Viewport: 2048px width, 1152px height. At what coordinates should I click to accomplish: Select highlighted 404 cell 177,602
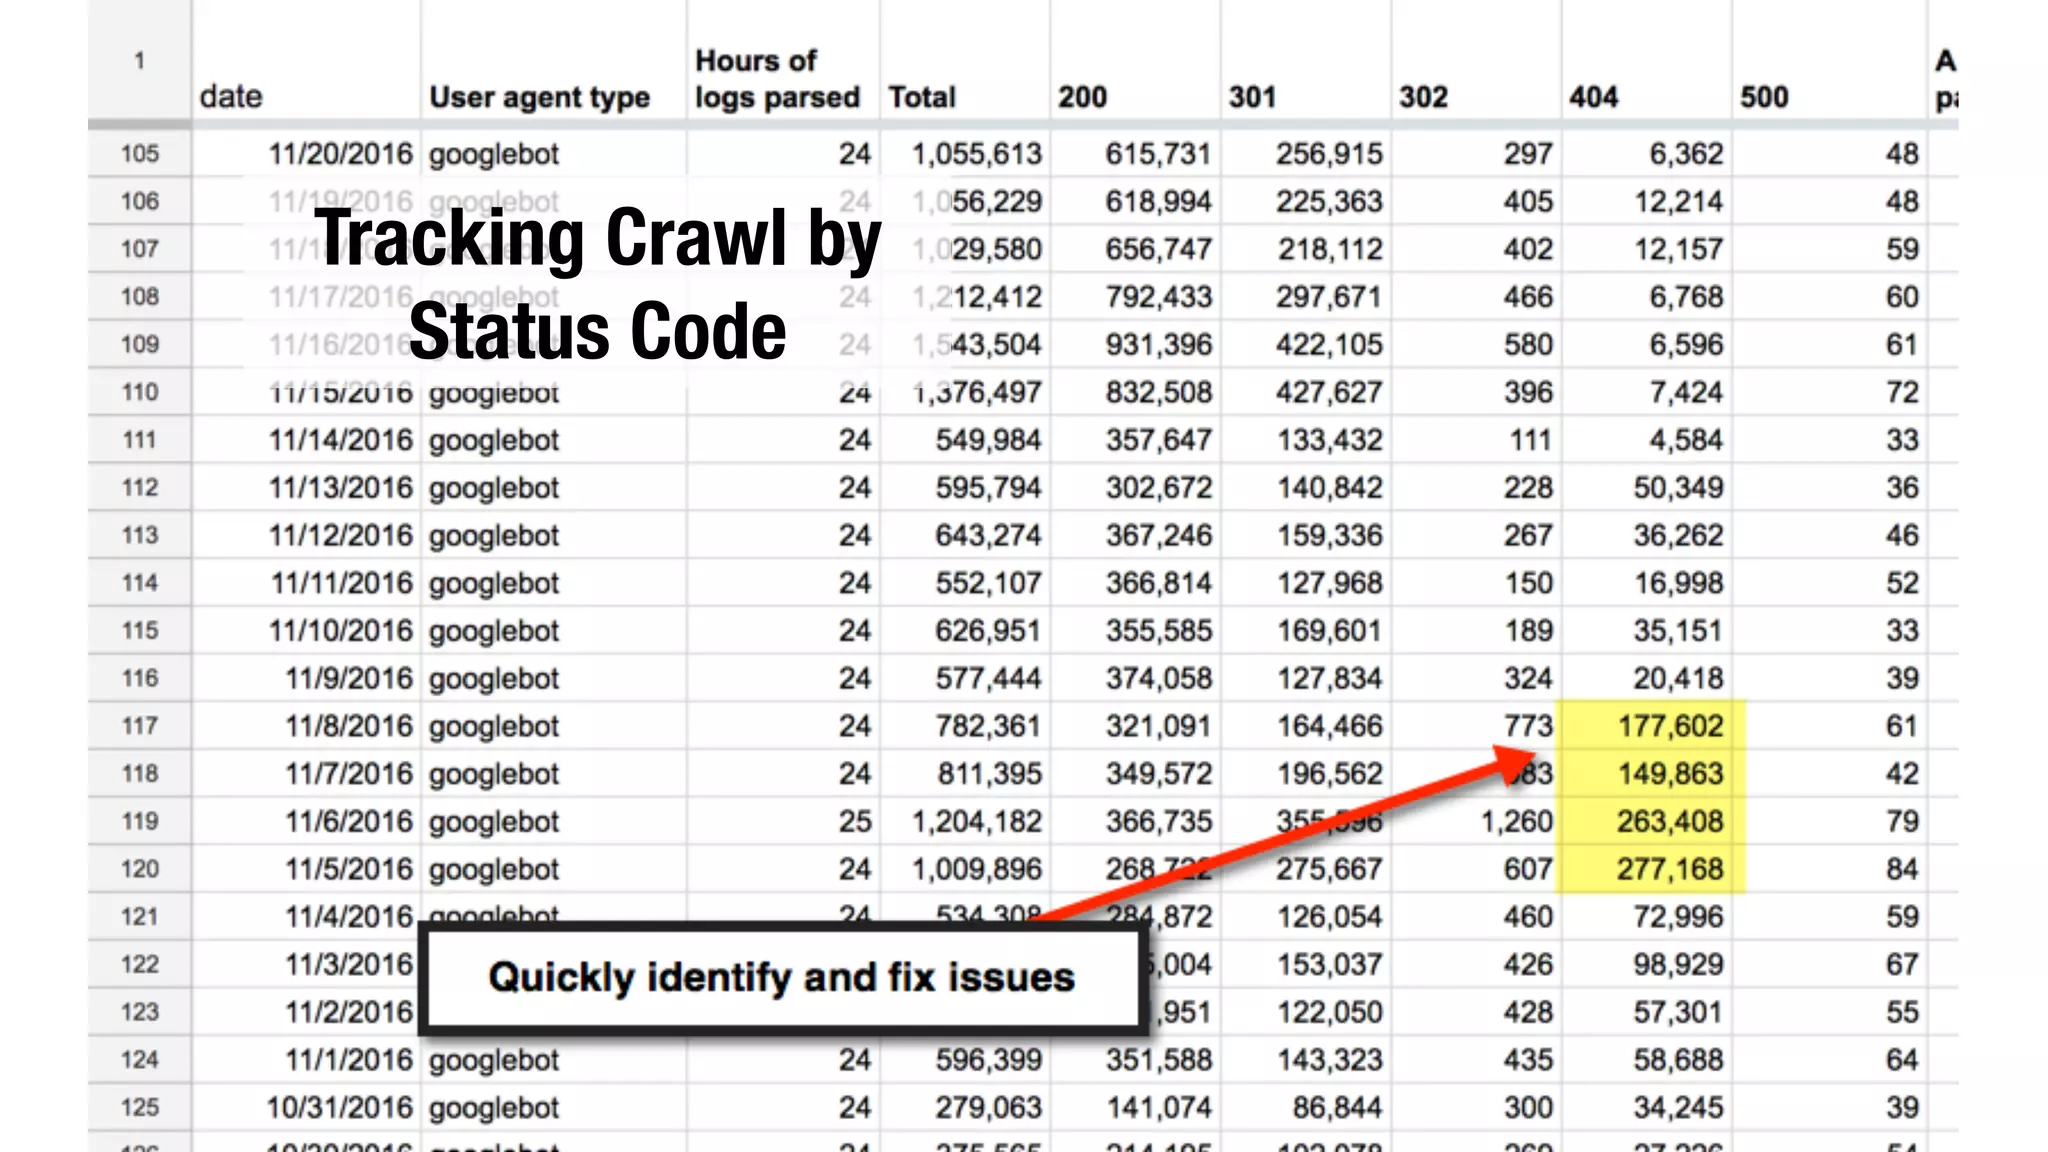(1646, 726)
